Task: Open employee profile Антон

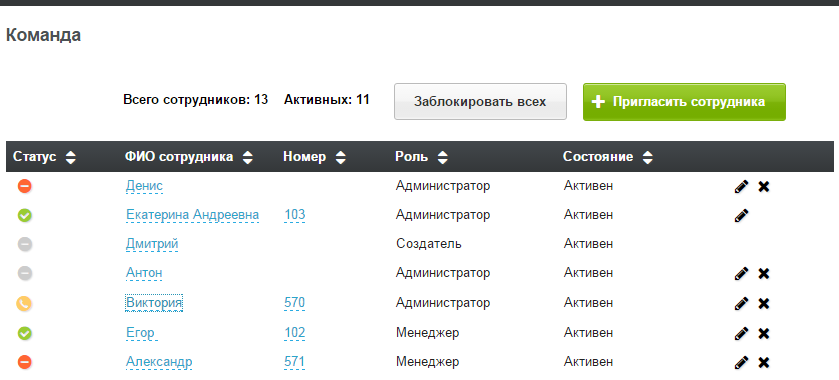Action: 144,273
